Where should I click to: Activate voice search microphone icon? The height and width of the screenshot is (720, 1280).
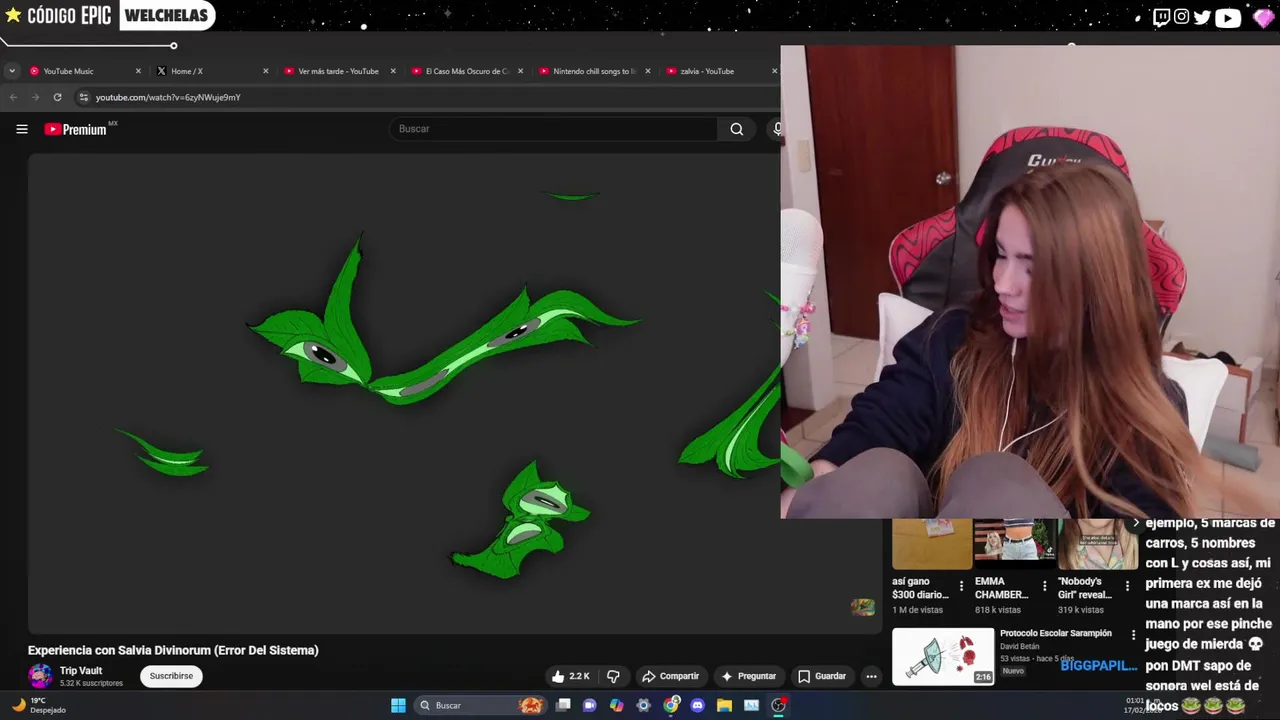(778, 129)
